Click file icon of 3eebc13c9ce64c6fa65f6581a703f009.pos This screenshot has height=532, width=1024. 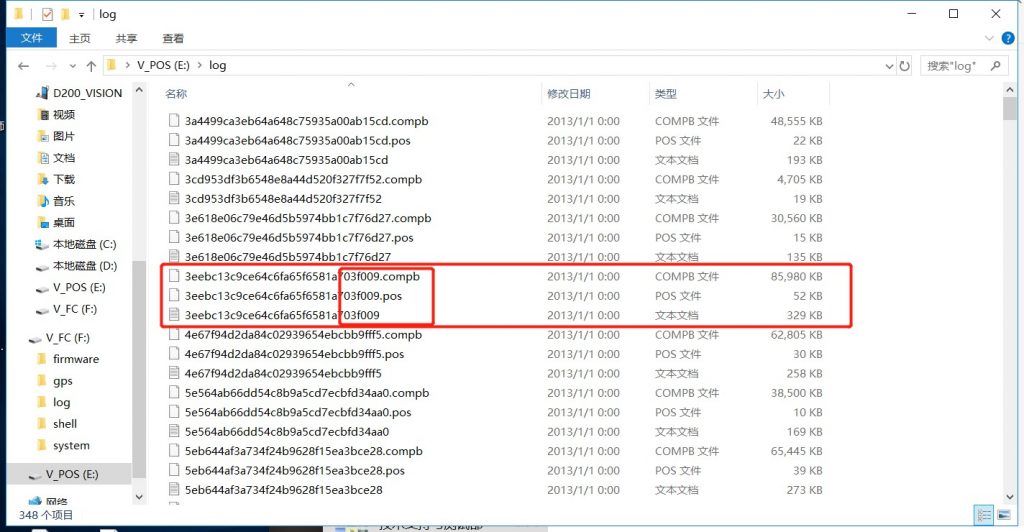pos(174,296)
